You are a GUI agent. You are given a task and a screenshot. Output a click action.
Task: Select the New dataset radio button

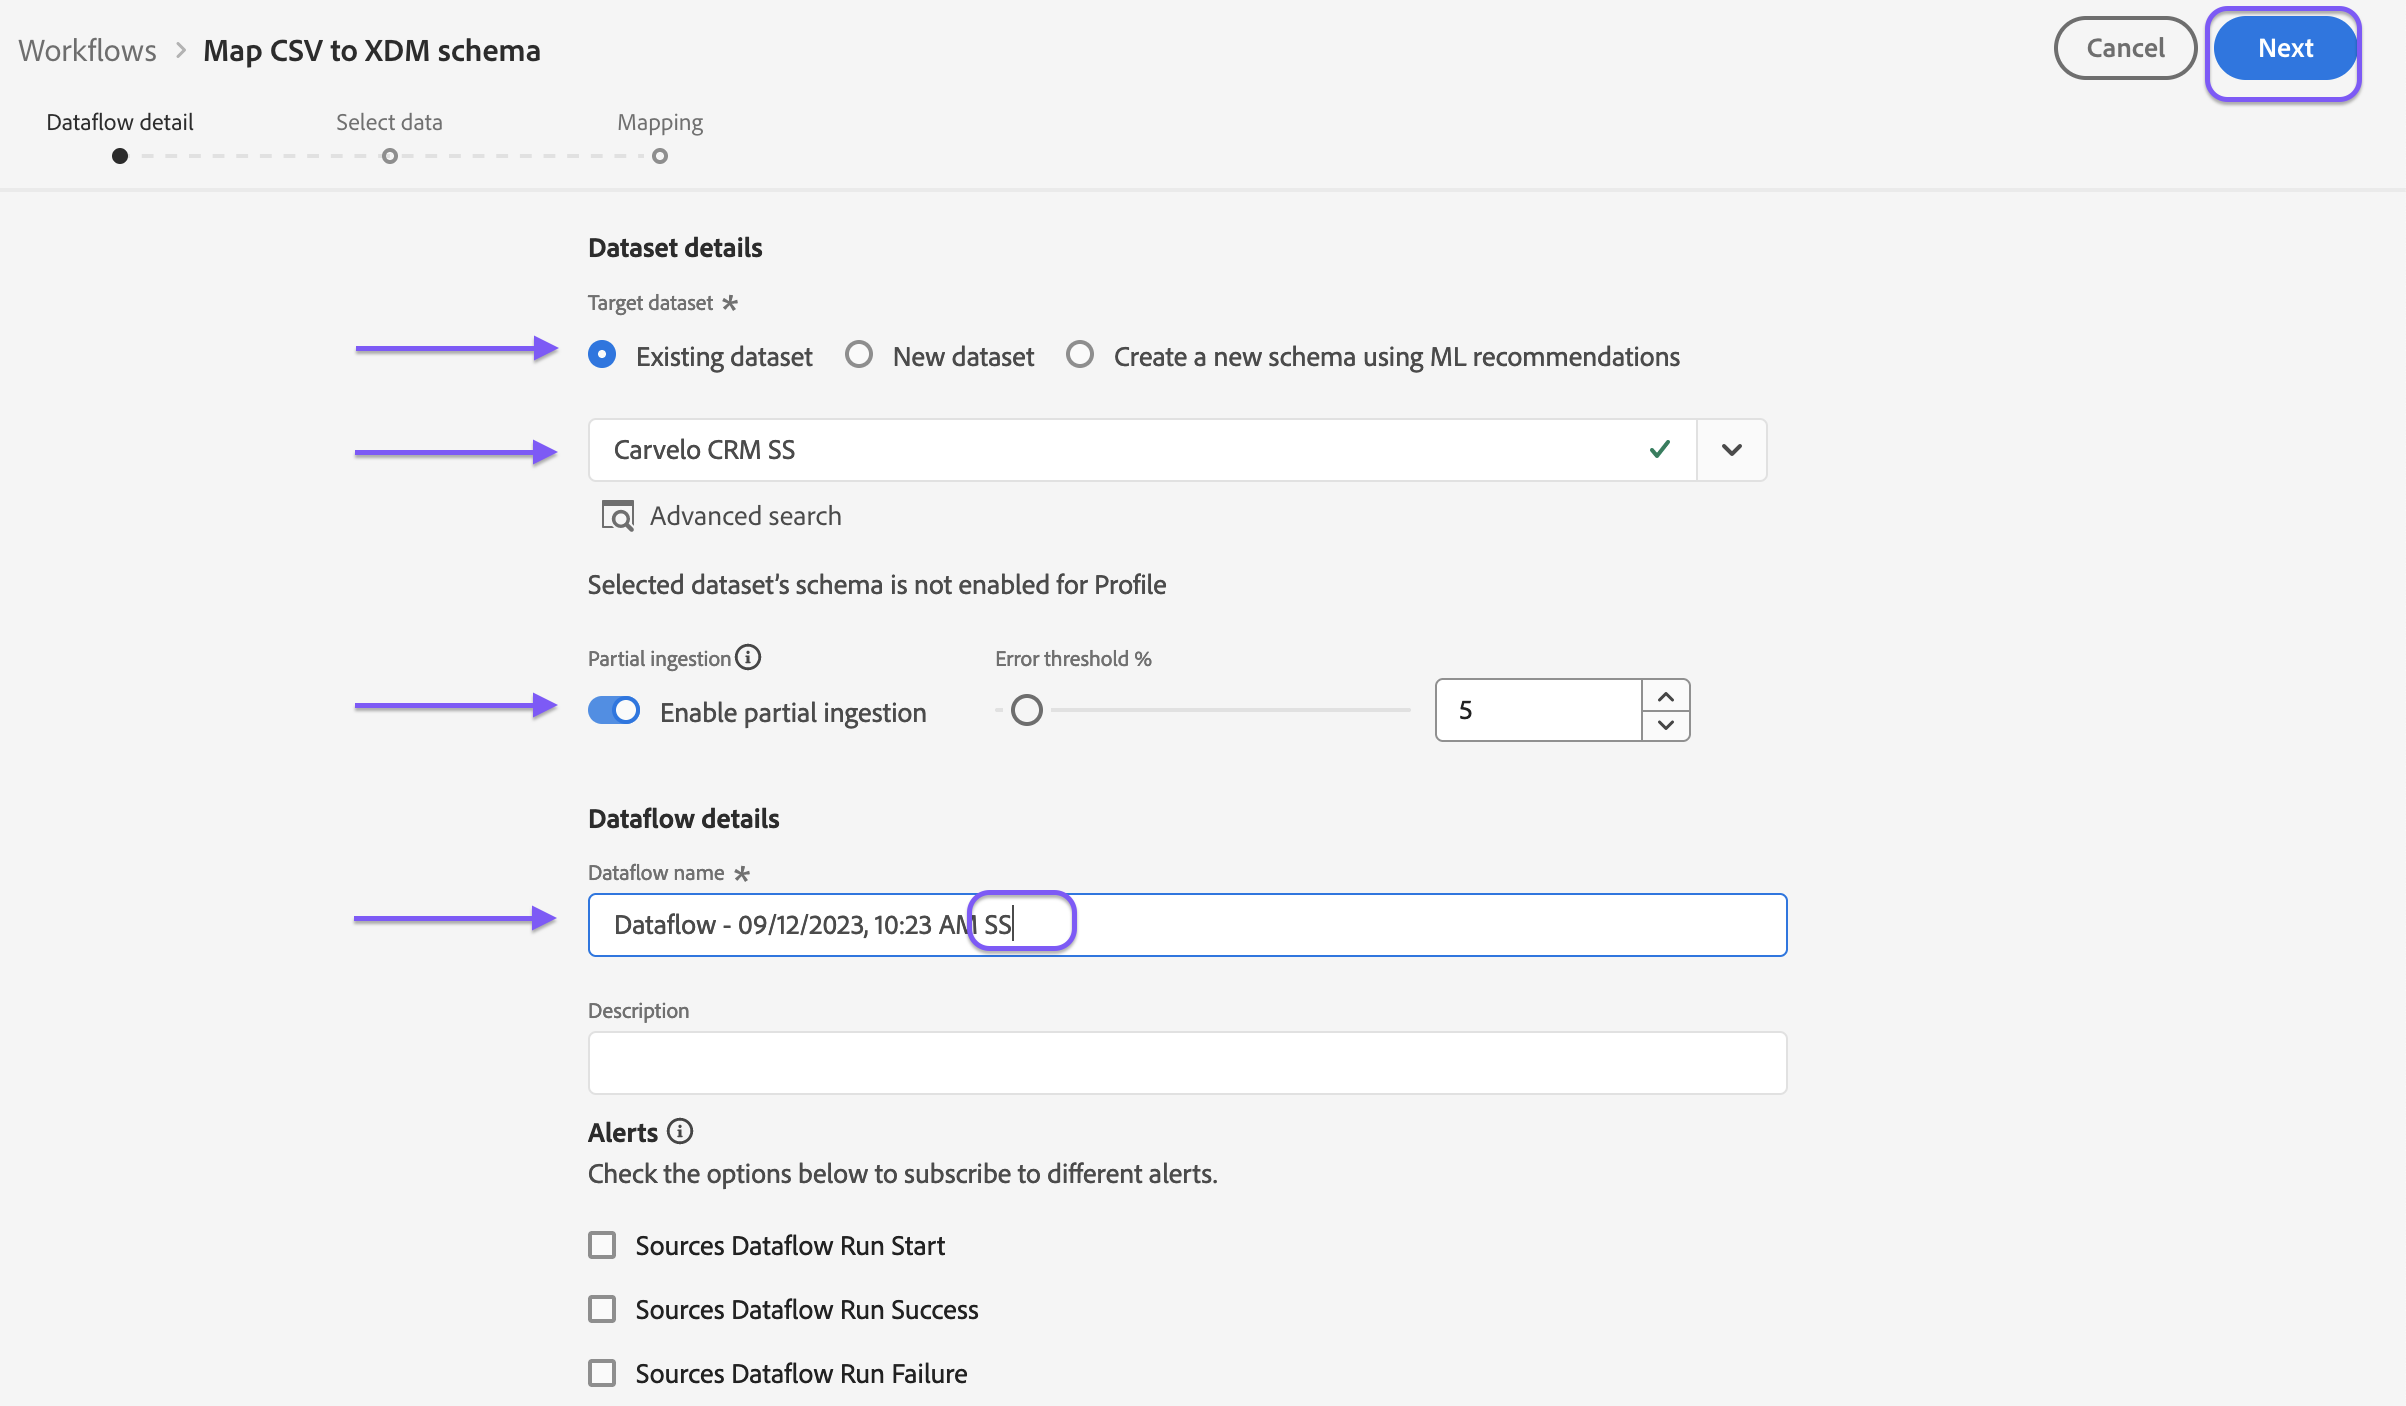(859, 355)
